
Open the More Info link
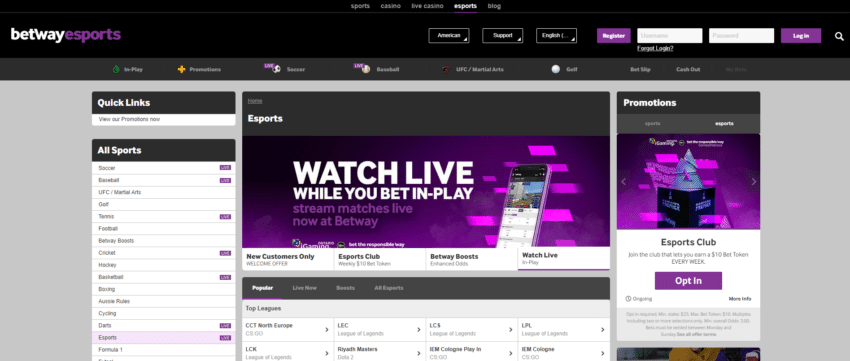(x=740, y=299)
